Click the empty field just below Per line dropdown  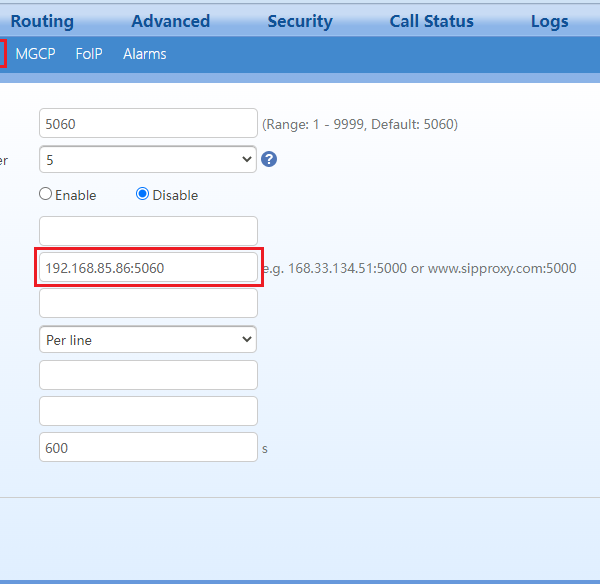(148, 375)
